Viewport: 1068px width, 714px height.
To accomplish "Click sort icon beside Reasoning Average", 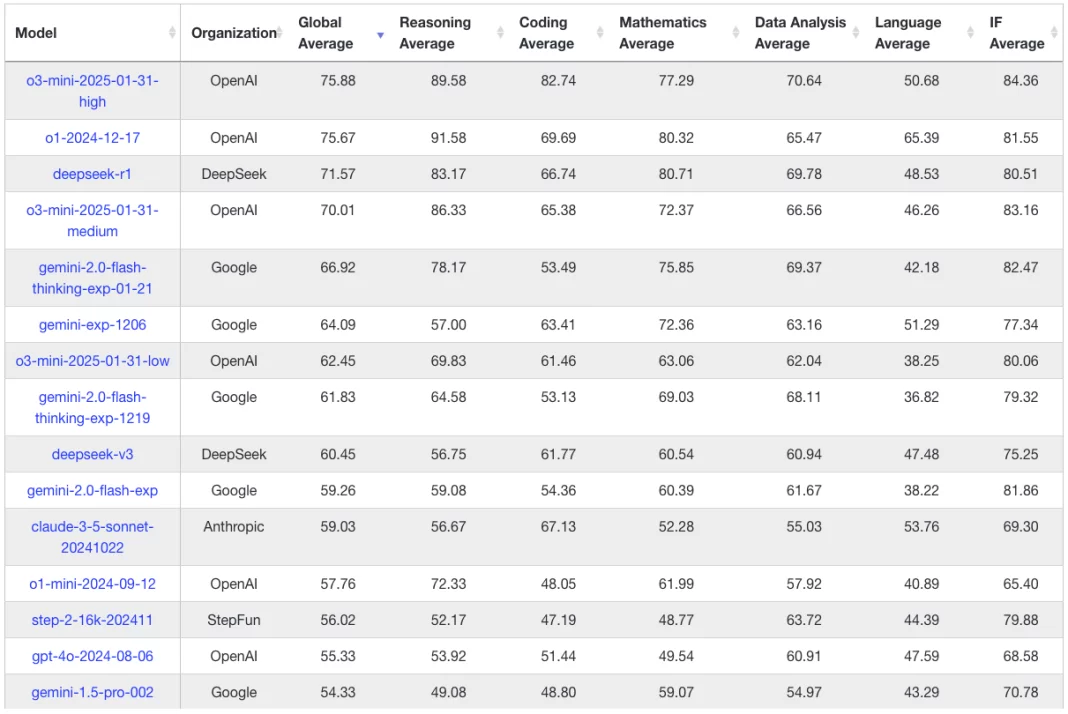I will tap(500, 33).
